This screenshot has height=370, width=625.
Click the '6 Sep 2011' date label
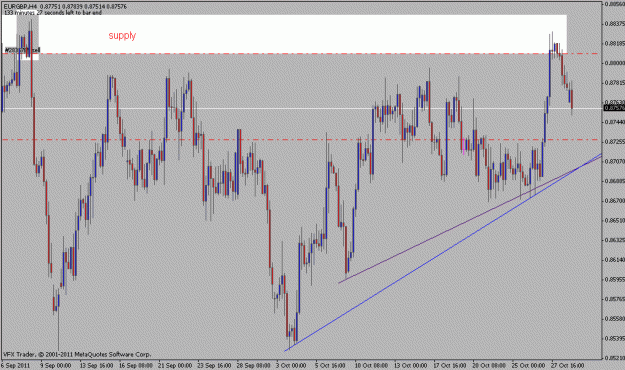pos(16,365)
